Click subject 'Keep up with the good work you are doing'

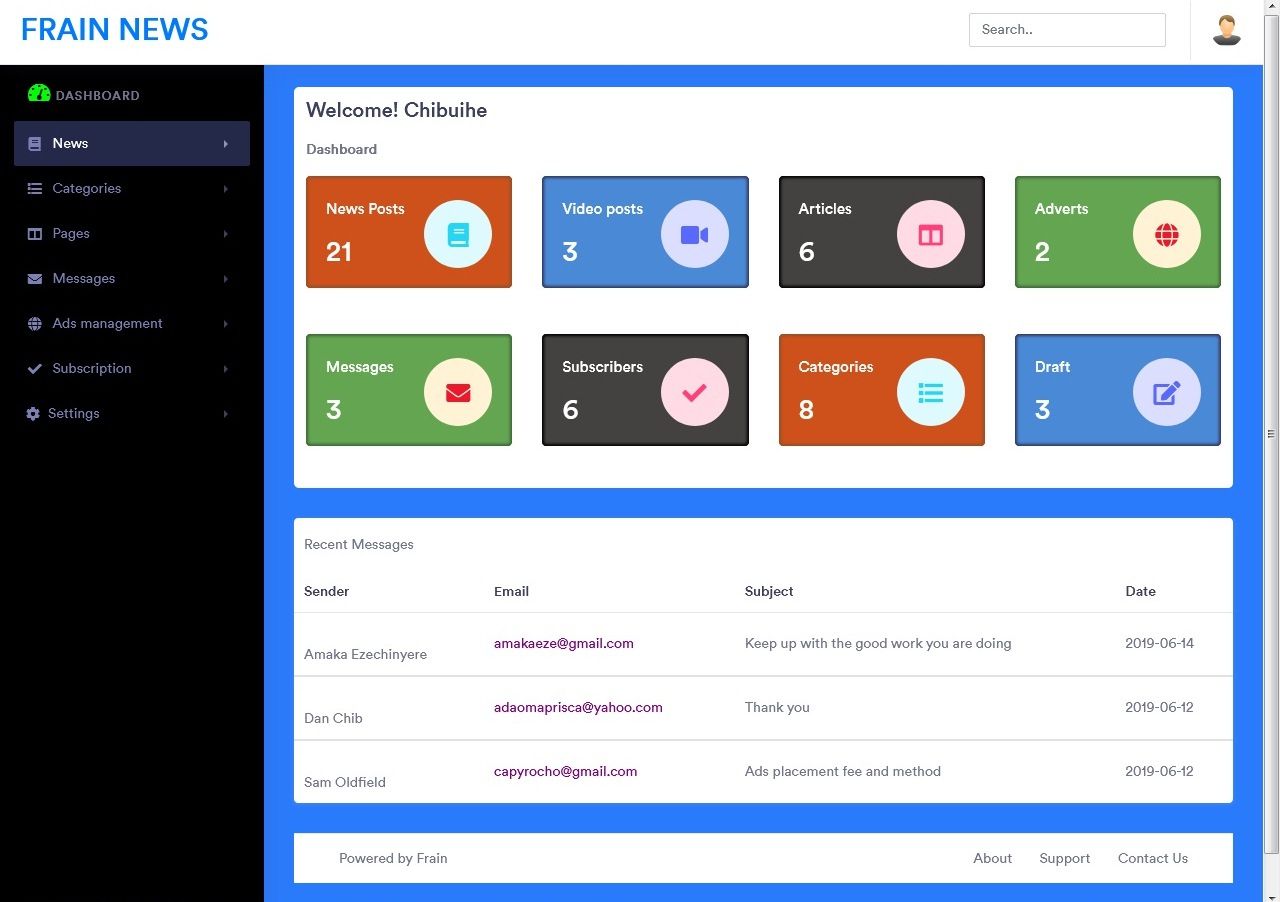[878, 643]
